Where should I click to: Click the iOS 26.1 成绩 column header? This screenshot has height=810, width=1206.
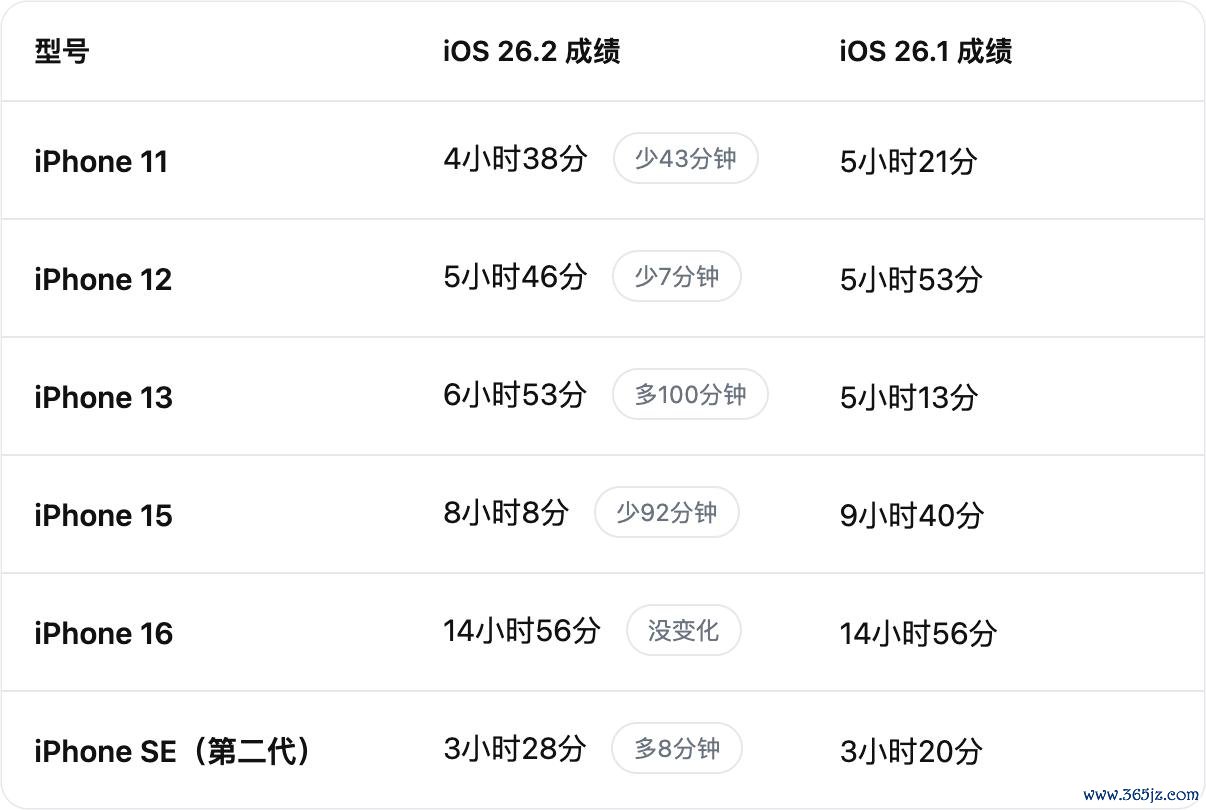coord(925,51)
